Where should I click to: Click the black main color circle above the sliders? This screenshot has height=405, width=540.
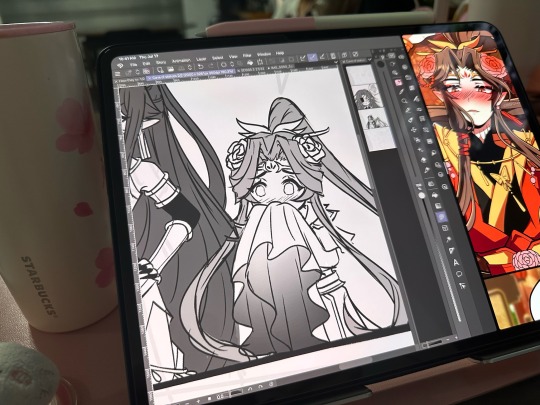click(381, 64)
